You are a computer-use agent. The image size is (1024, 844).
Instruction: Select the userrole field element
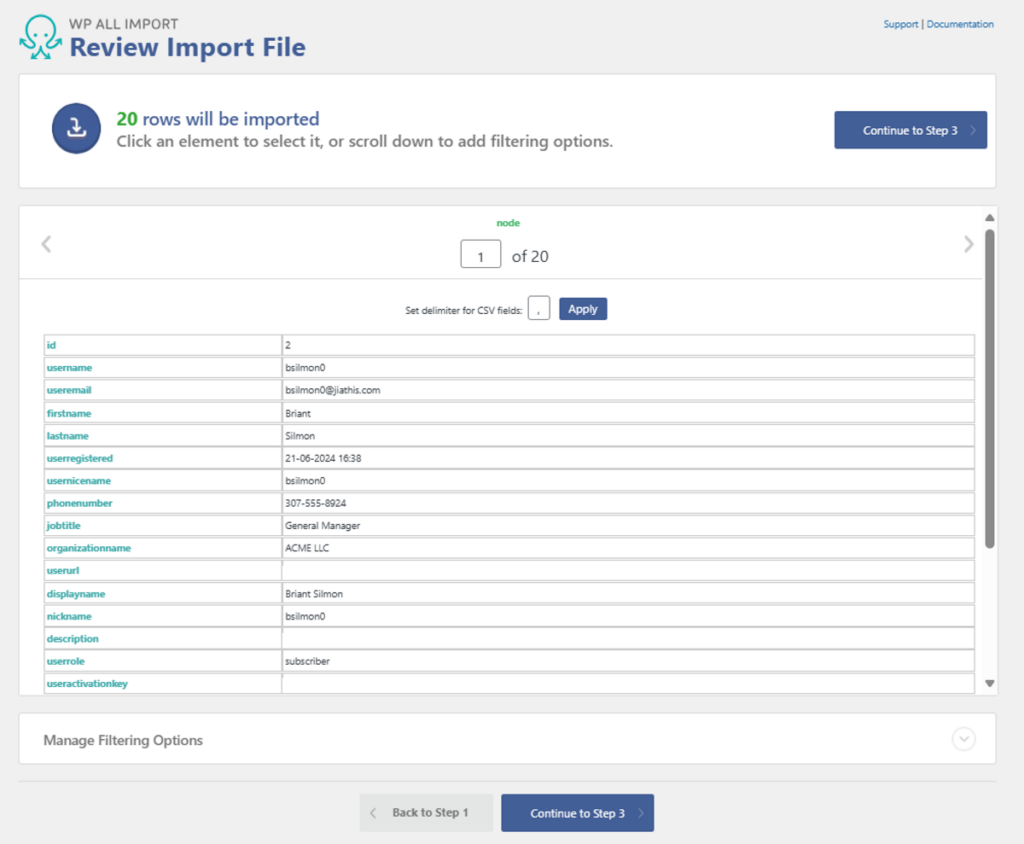pyautogui.click(x=65, y=661)
